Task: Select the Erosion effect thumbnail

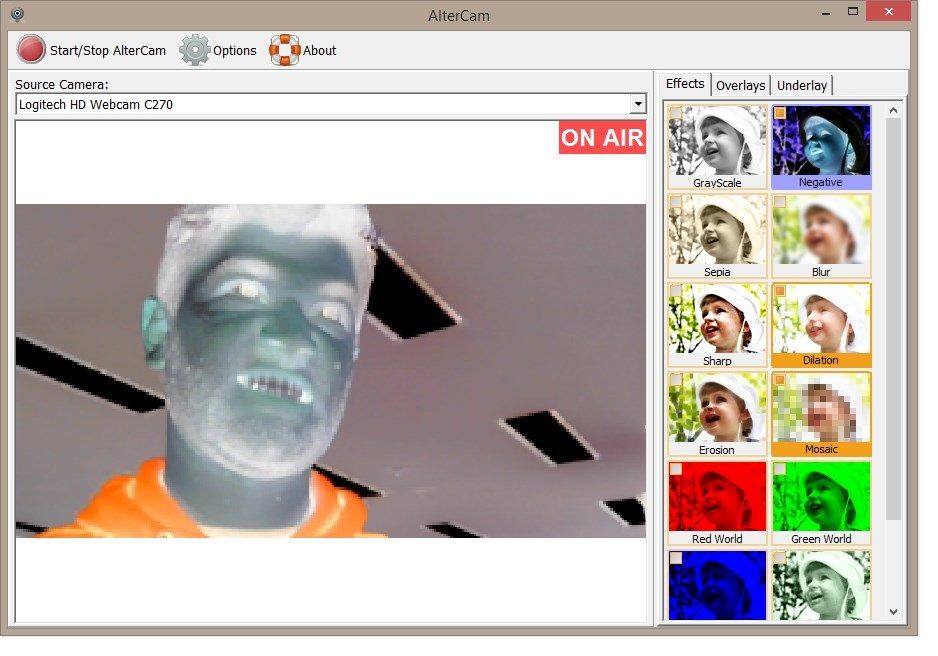Action: [x=717, y=414]
